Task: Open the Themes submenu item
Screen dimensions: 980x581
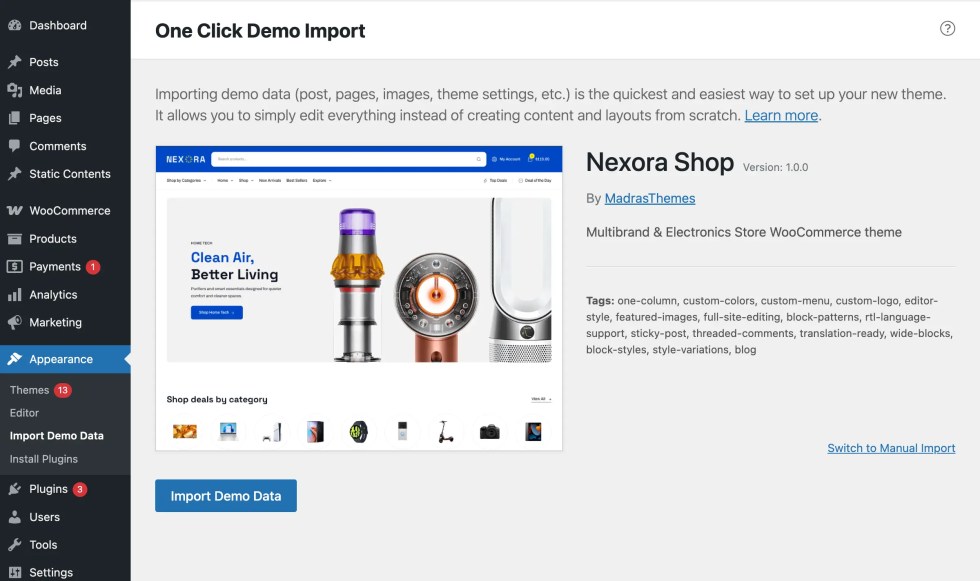Action: coord(29,390)
